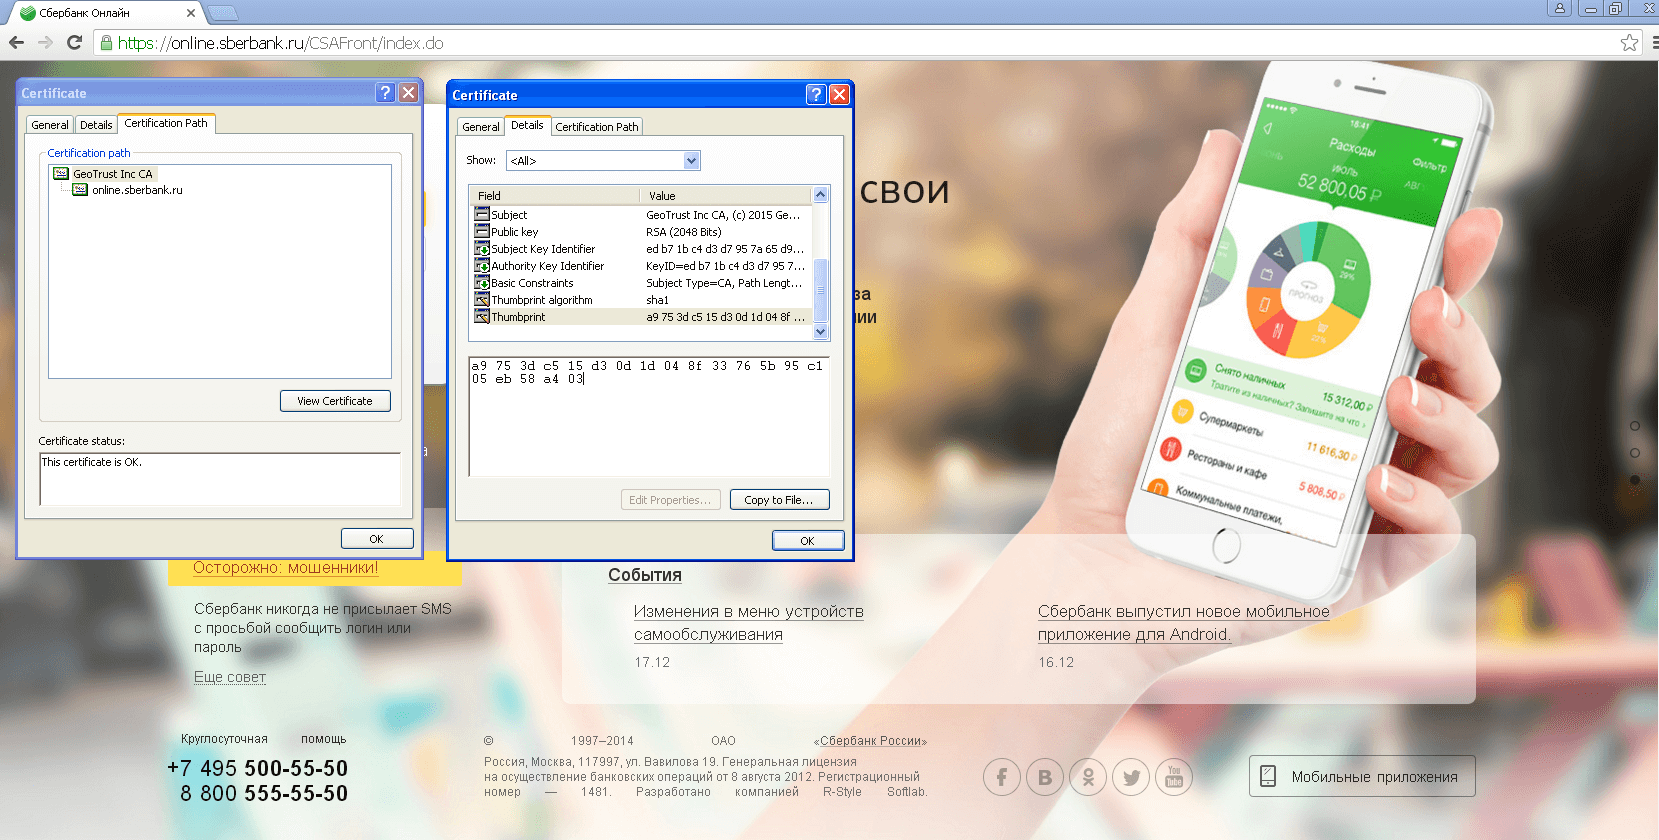
Task: Select the Thumbprint row
Action: click(x=641, y=317)
